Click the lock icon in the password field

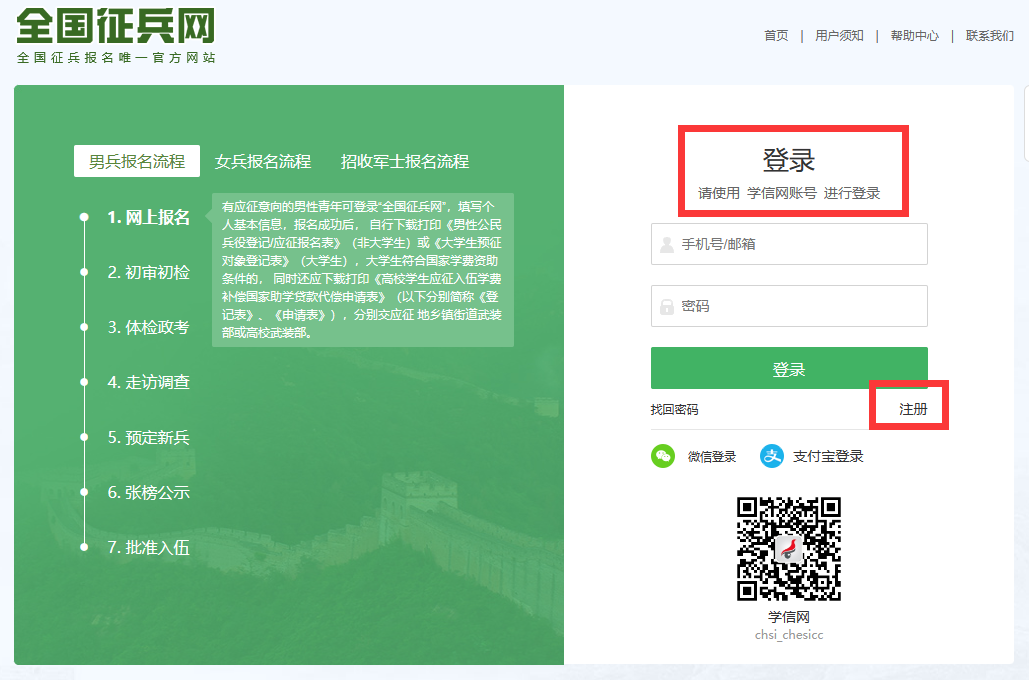667,307
